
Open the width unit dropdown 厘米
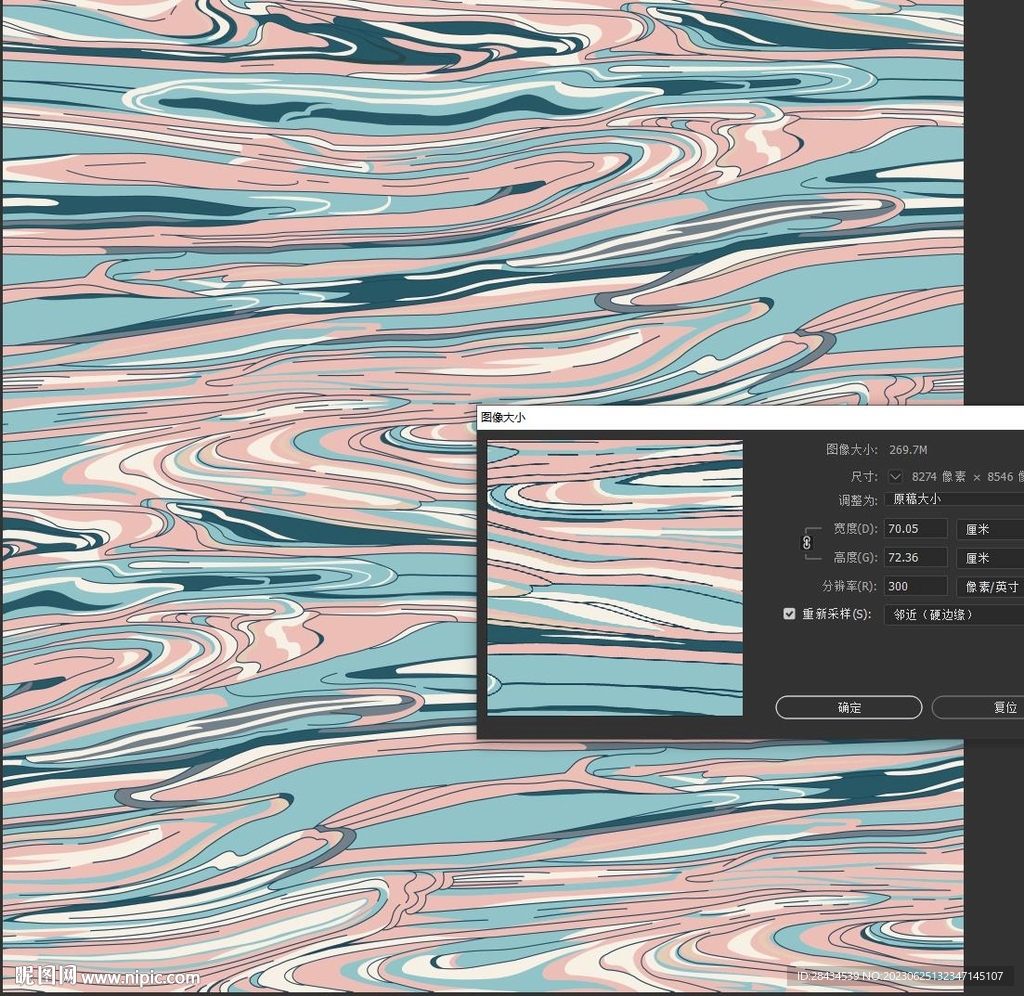tap(990, 529)
